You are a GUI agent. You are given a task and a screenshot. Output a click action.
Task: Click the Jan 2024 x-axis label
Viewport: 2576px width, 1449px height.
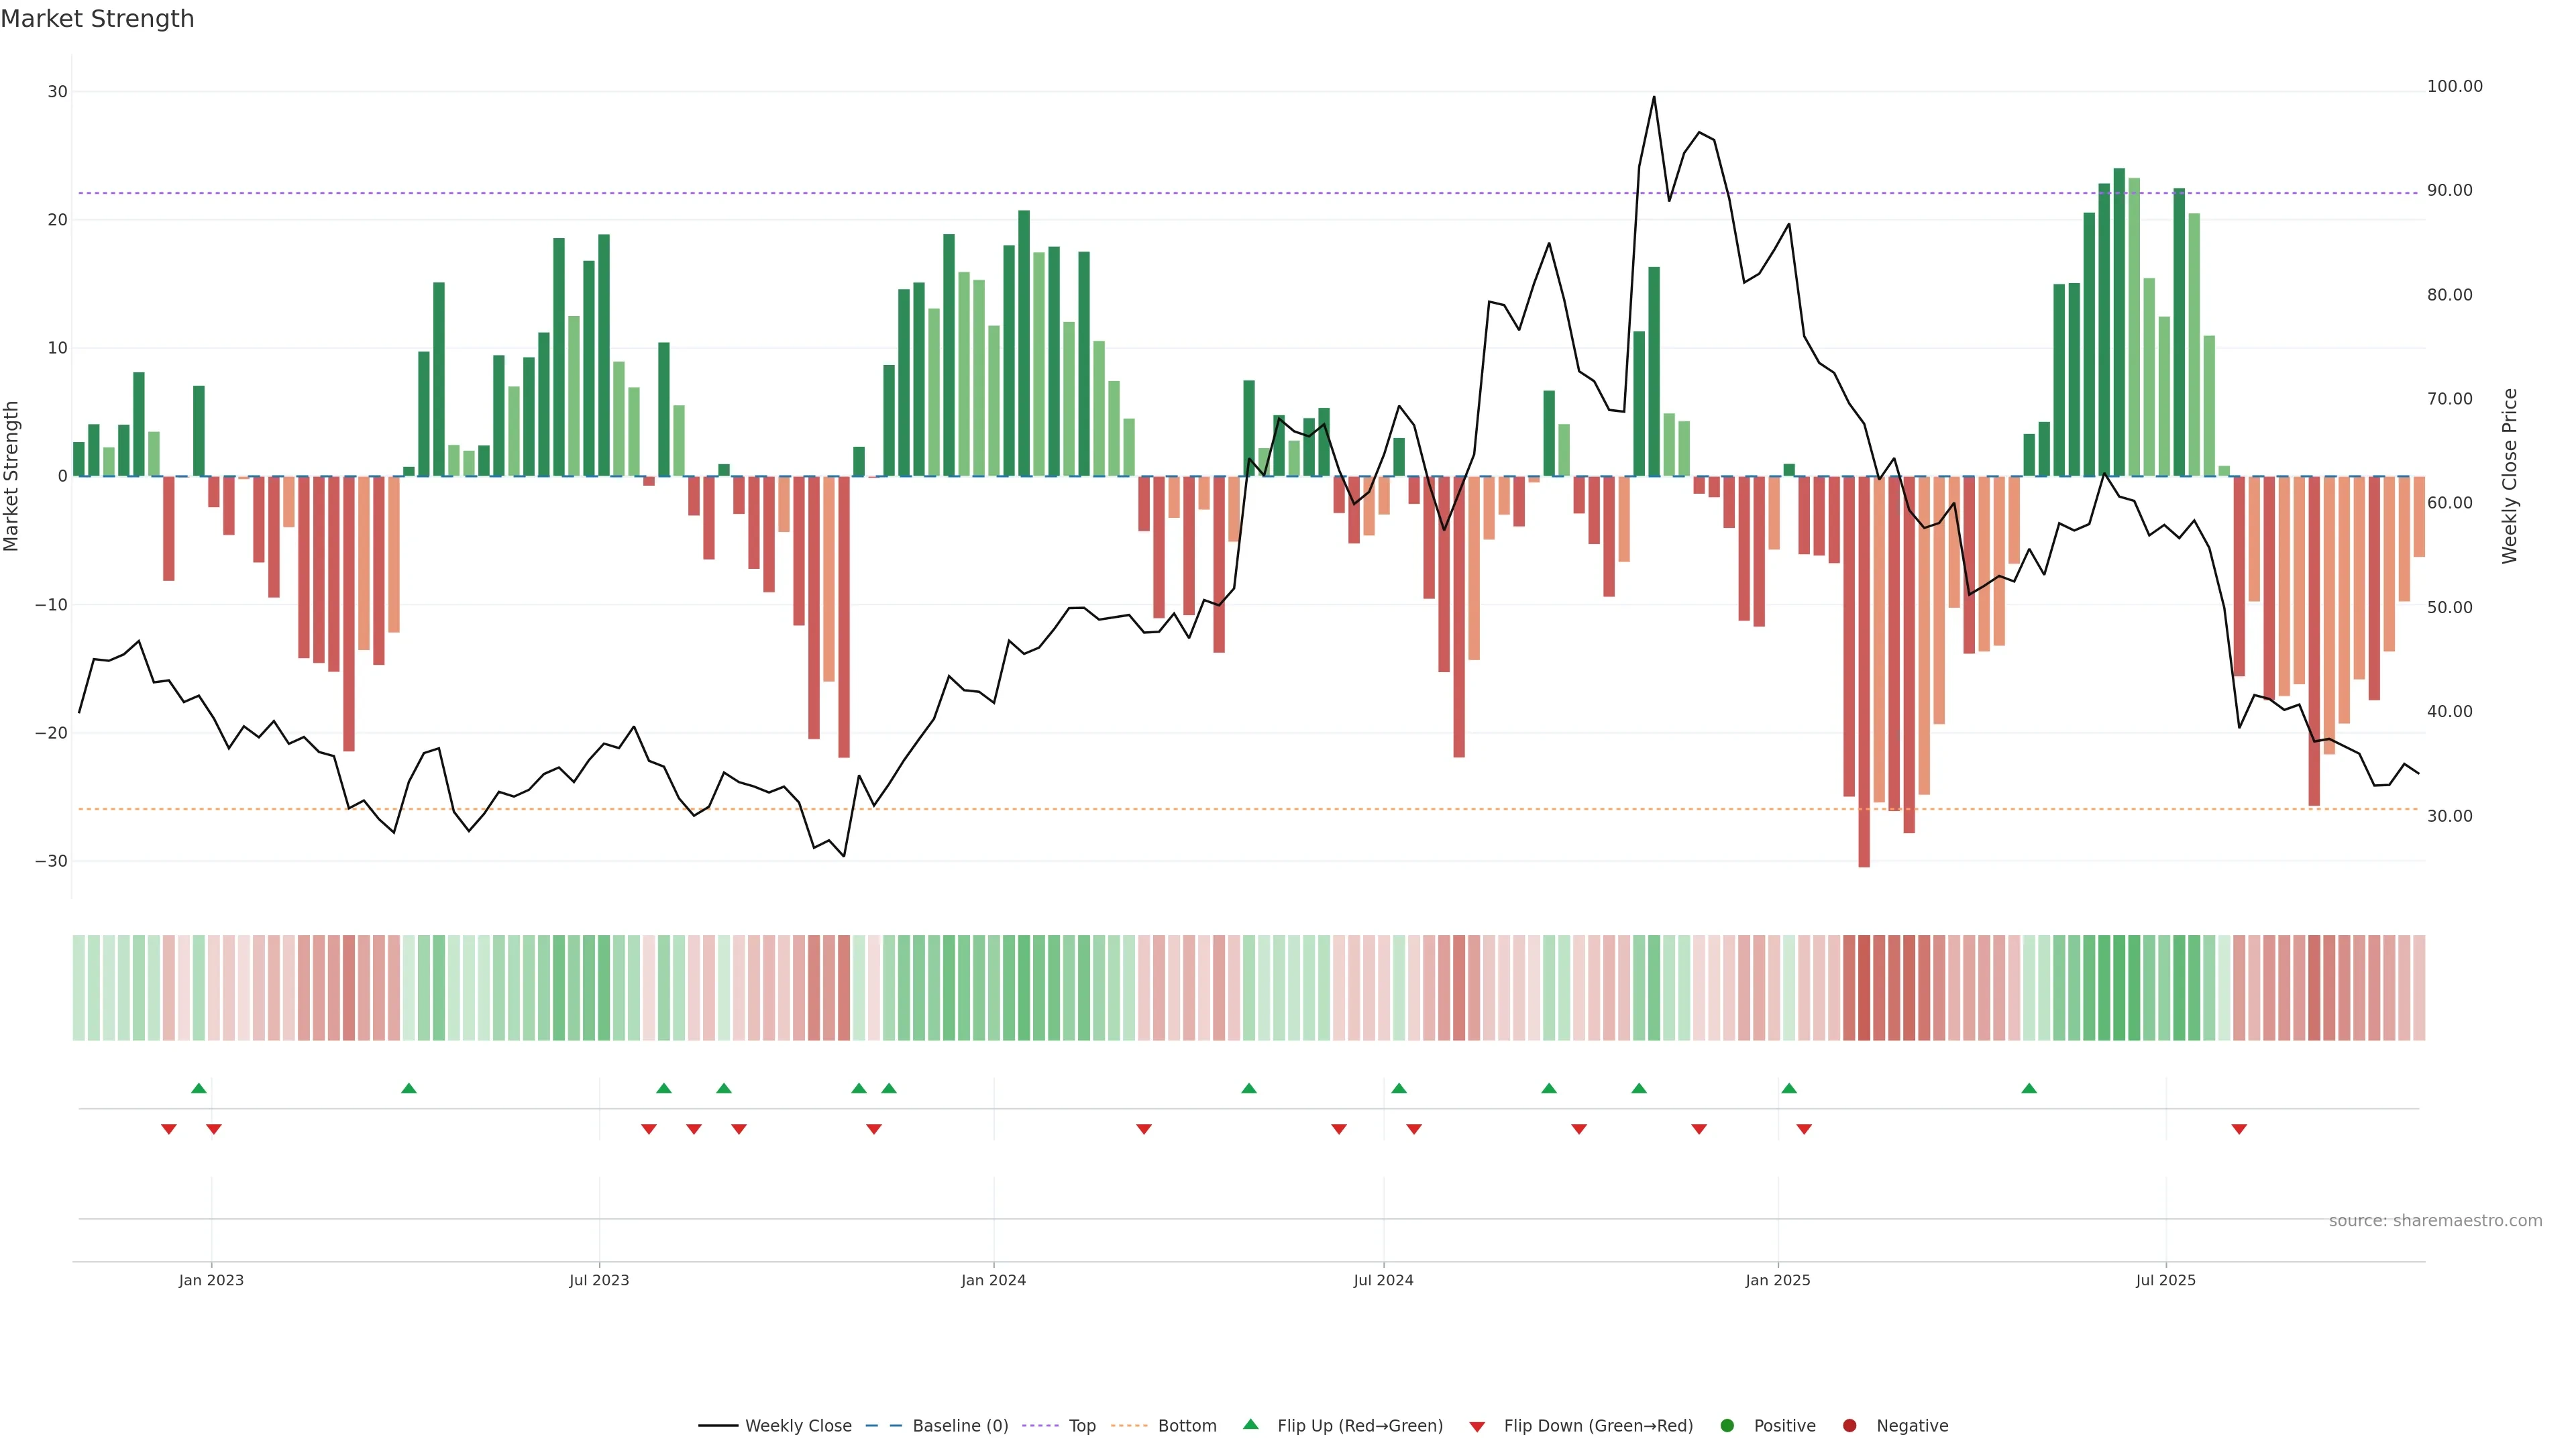click(x=993, y=1280)
